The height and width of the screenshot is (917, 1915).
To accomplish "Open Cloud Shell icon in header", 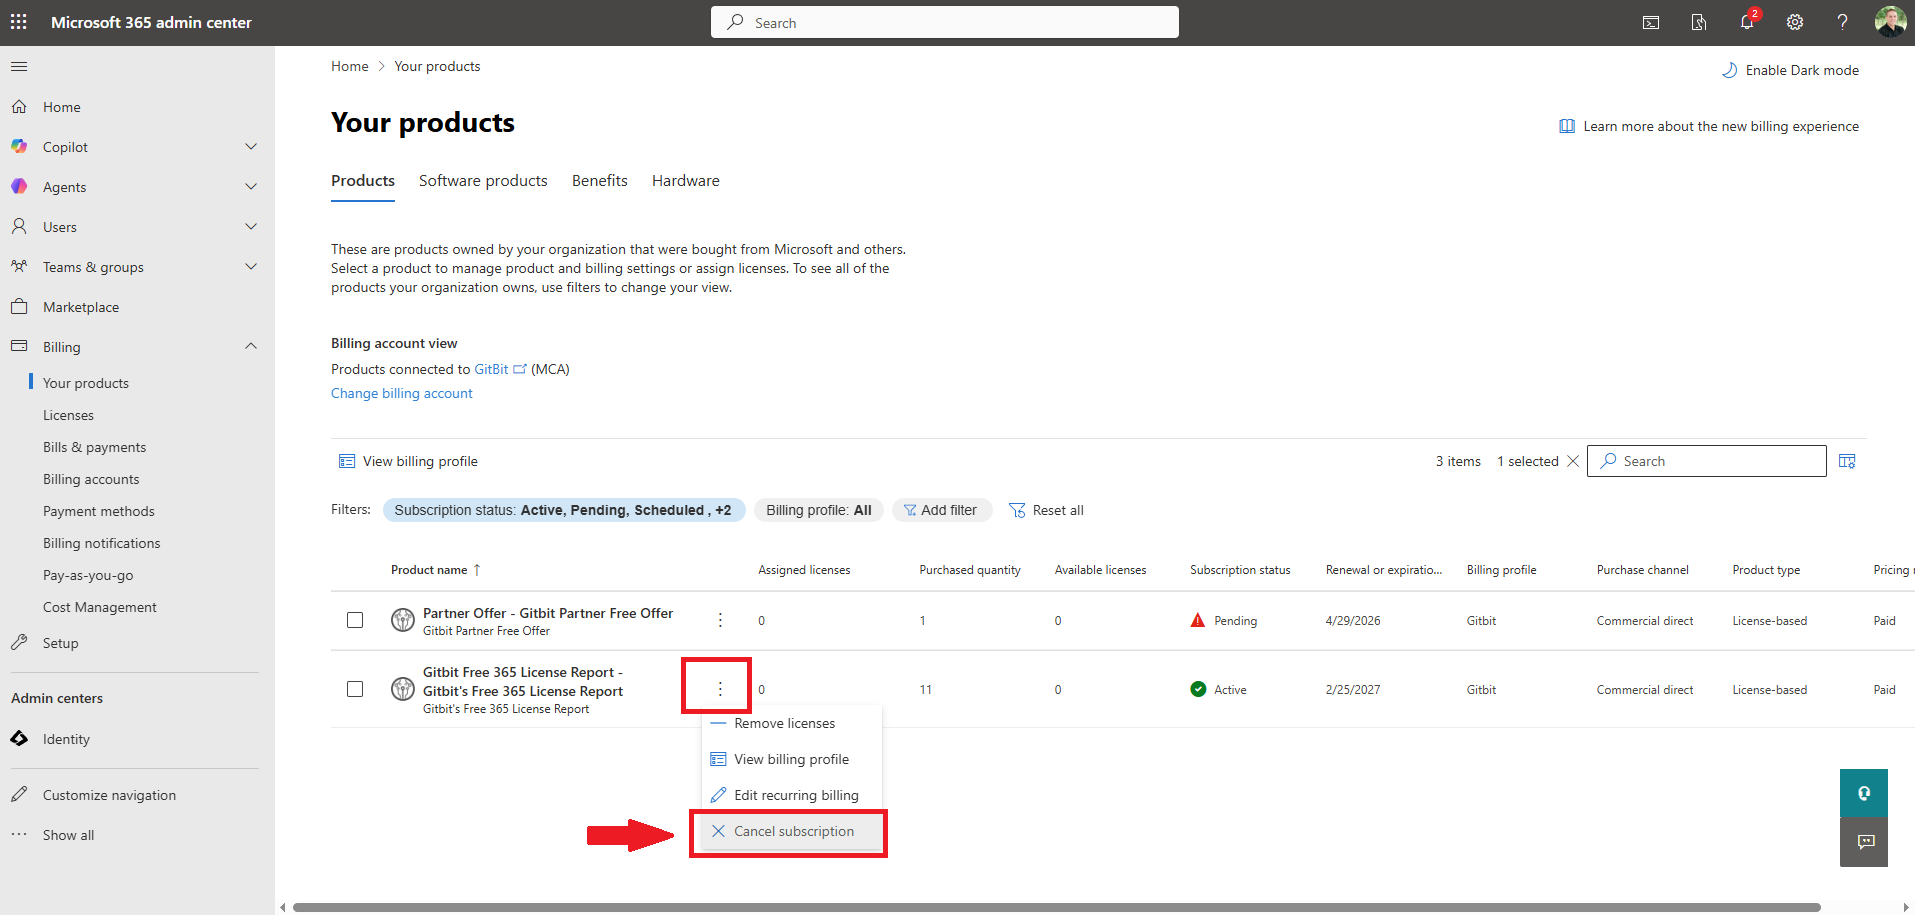I will tap(1651, 22).
